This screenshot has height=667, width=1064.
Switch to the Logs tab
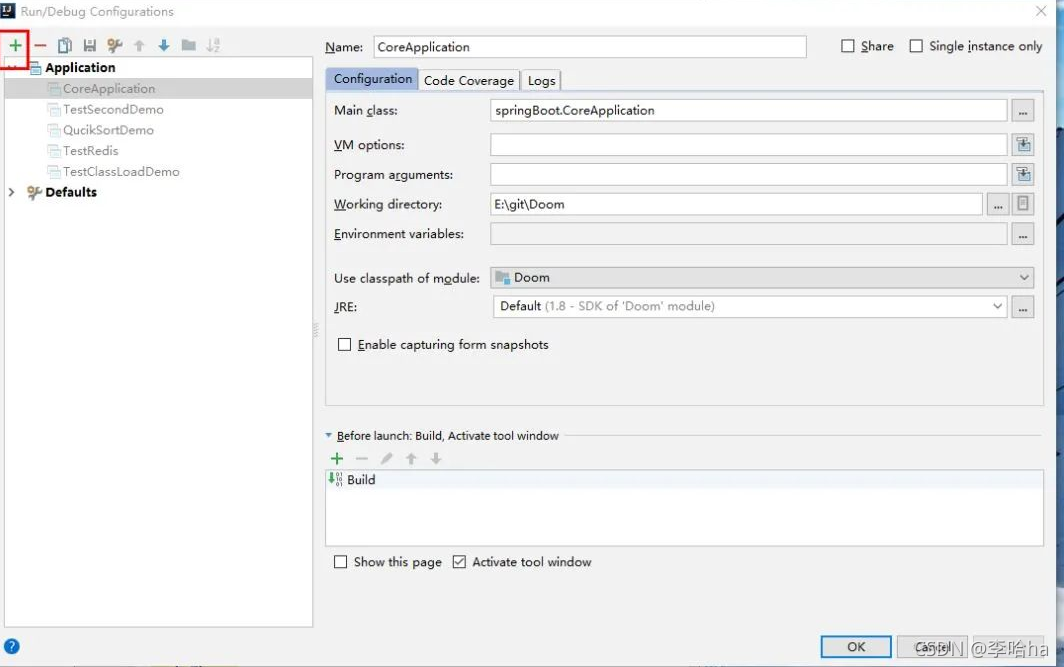click(542, 81)
